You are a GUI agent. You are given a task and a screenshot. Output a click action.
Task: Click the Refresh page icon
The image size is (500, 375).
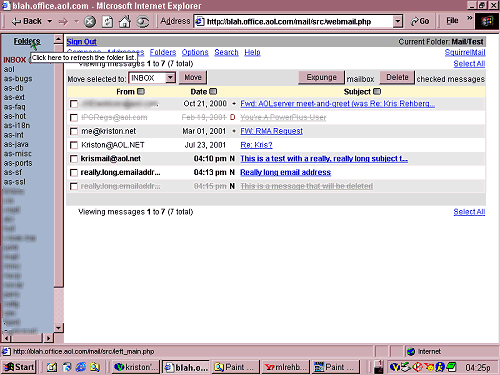click(107, 22)
